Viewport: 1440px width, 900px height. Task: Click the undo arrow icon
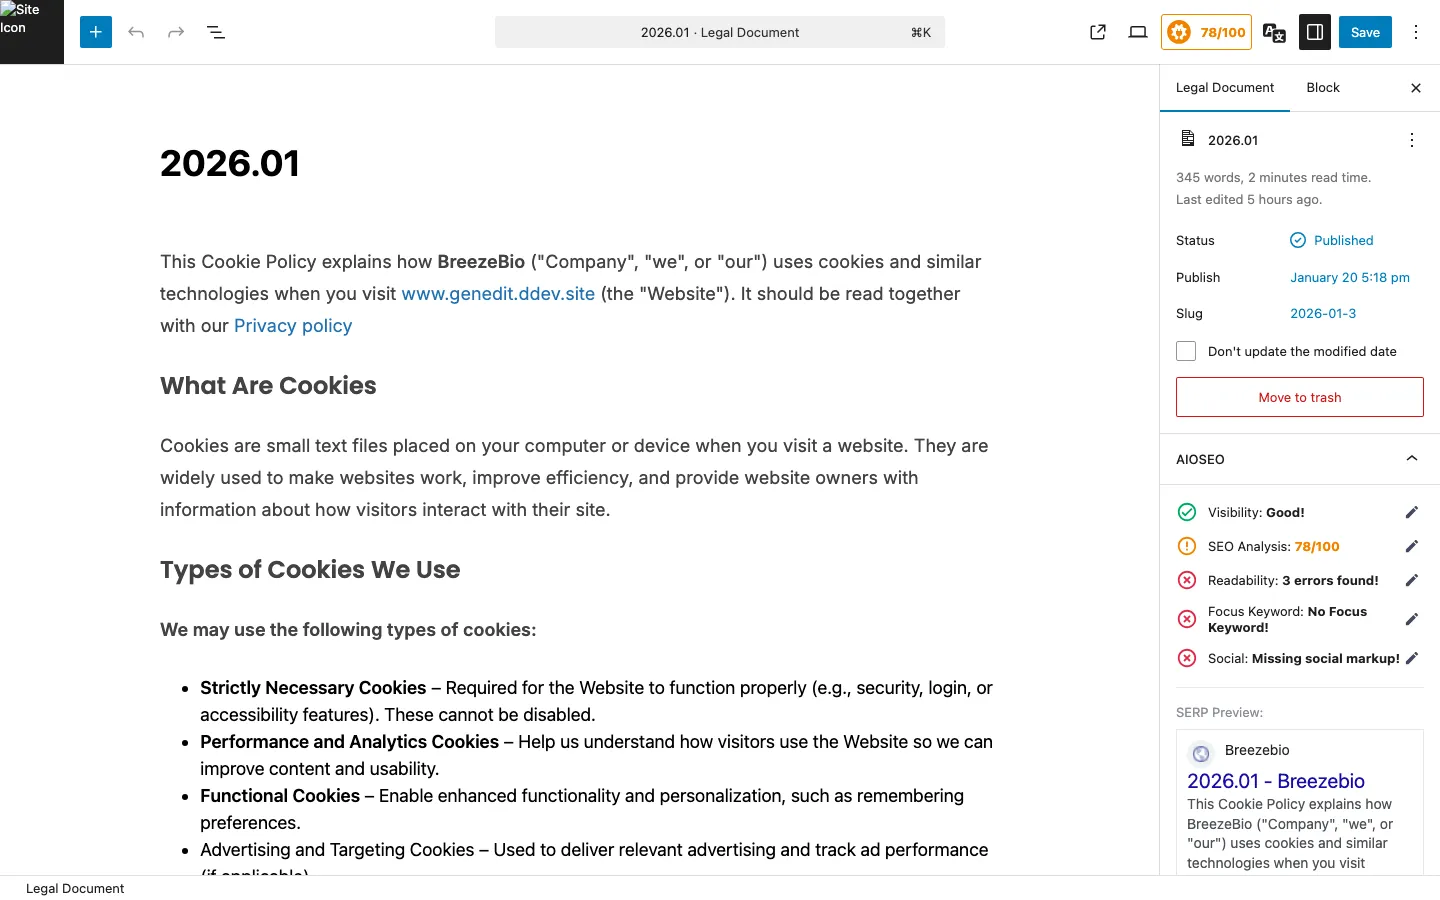coord(136,32)
